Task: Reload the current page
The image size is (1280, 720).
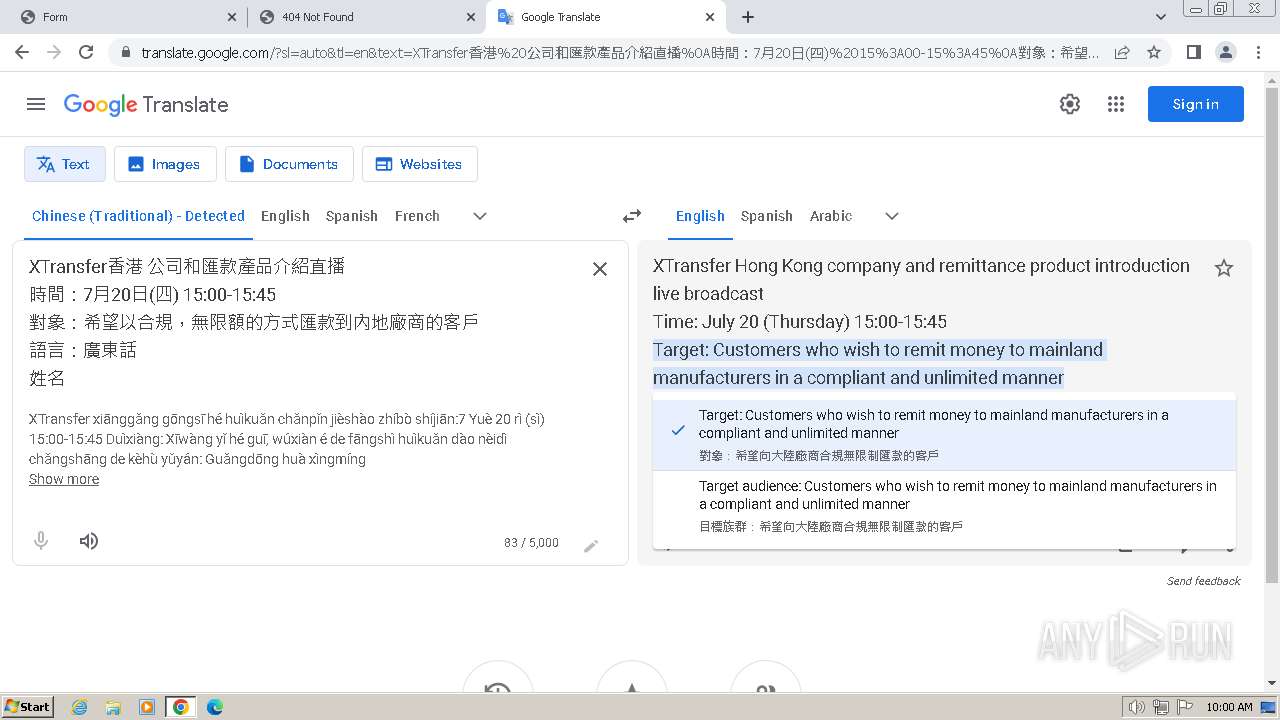Action: 86,52
